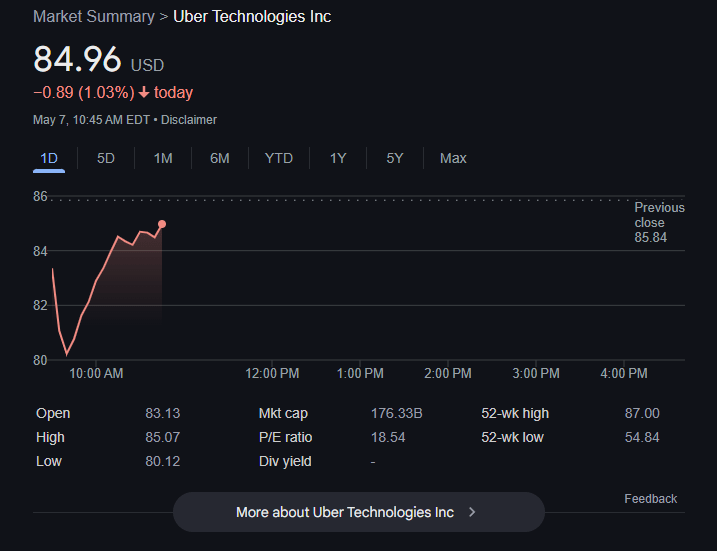717x551 pixels.
Task: Click the 82 y-axis label
Action: coord(40,305)
